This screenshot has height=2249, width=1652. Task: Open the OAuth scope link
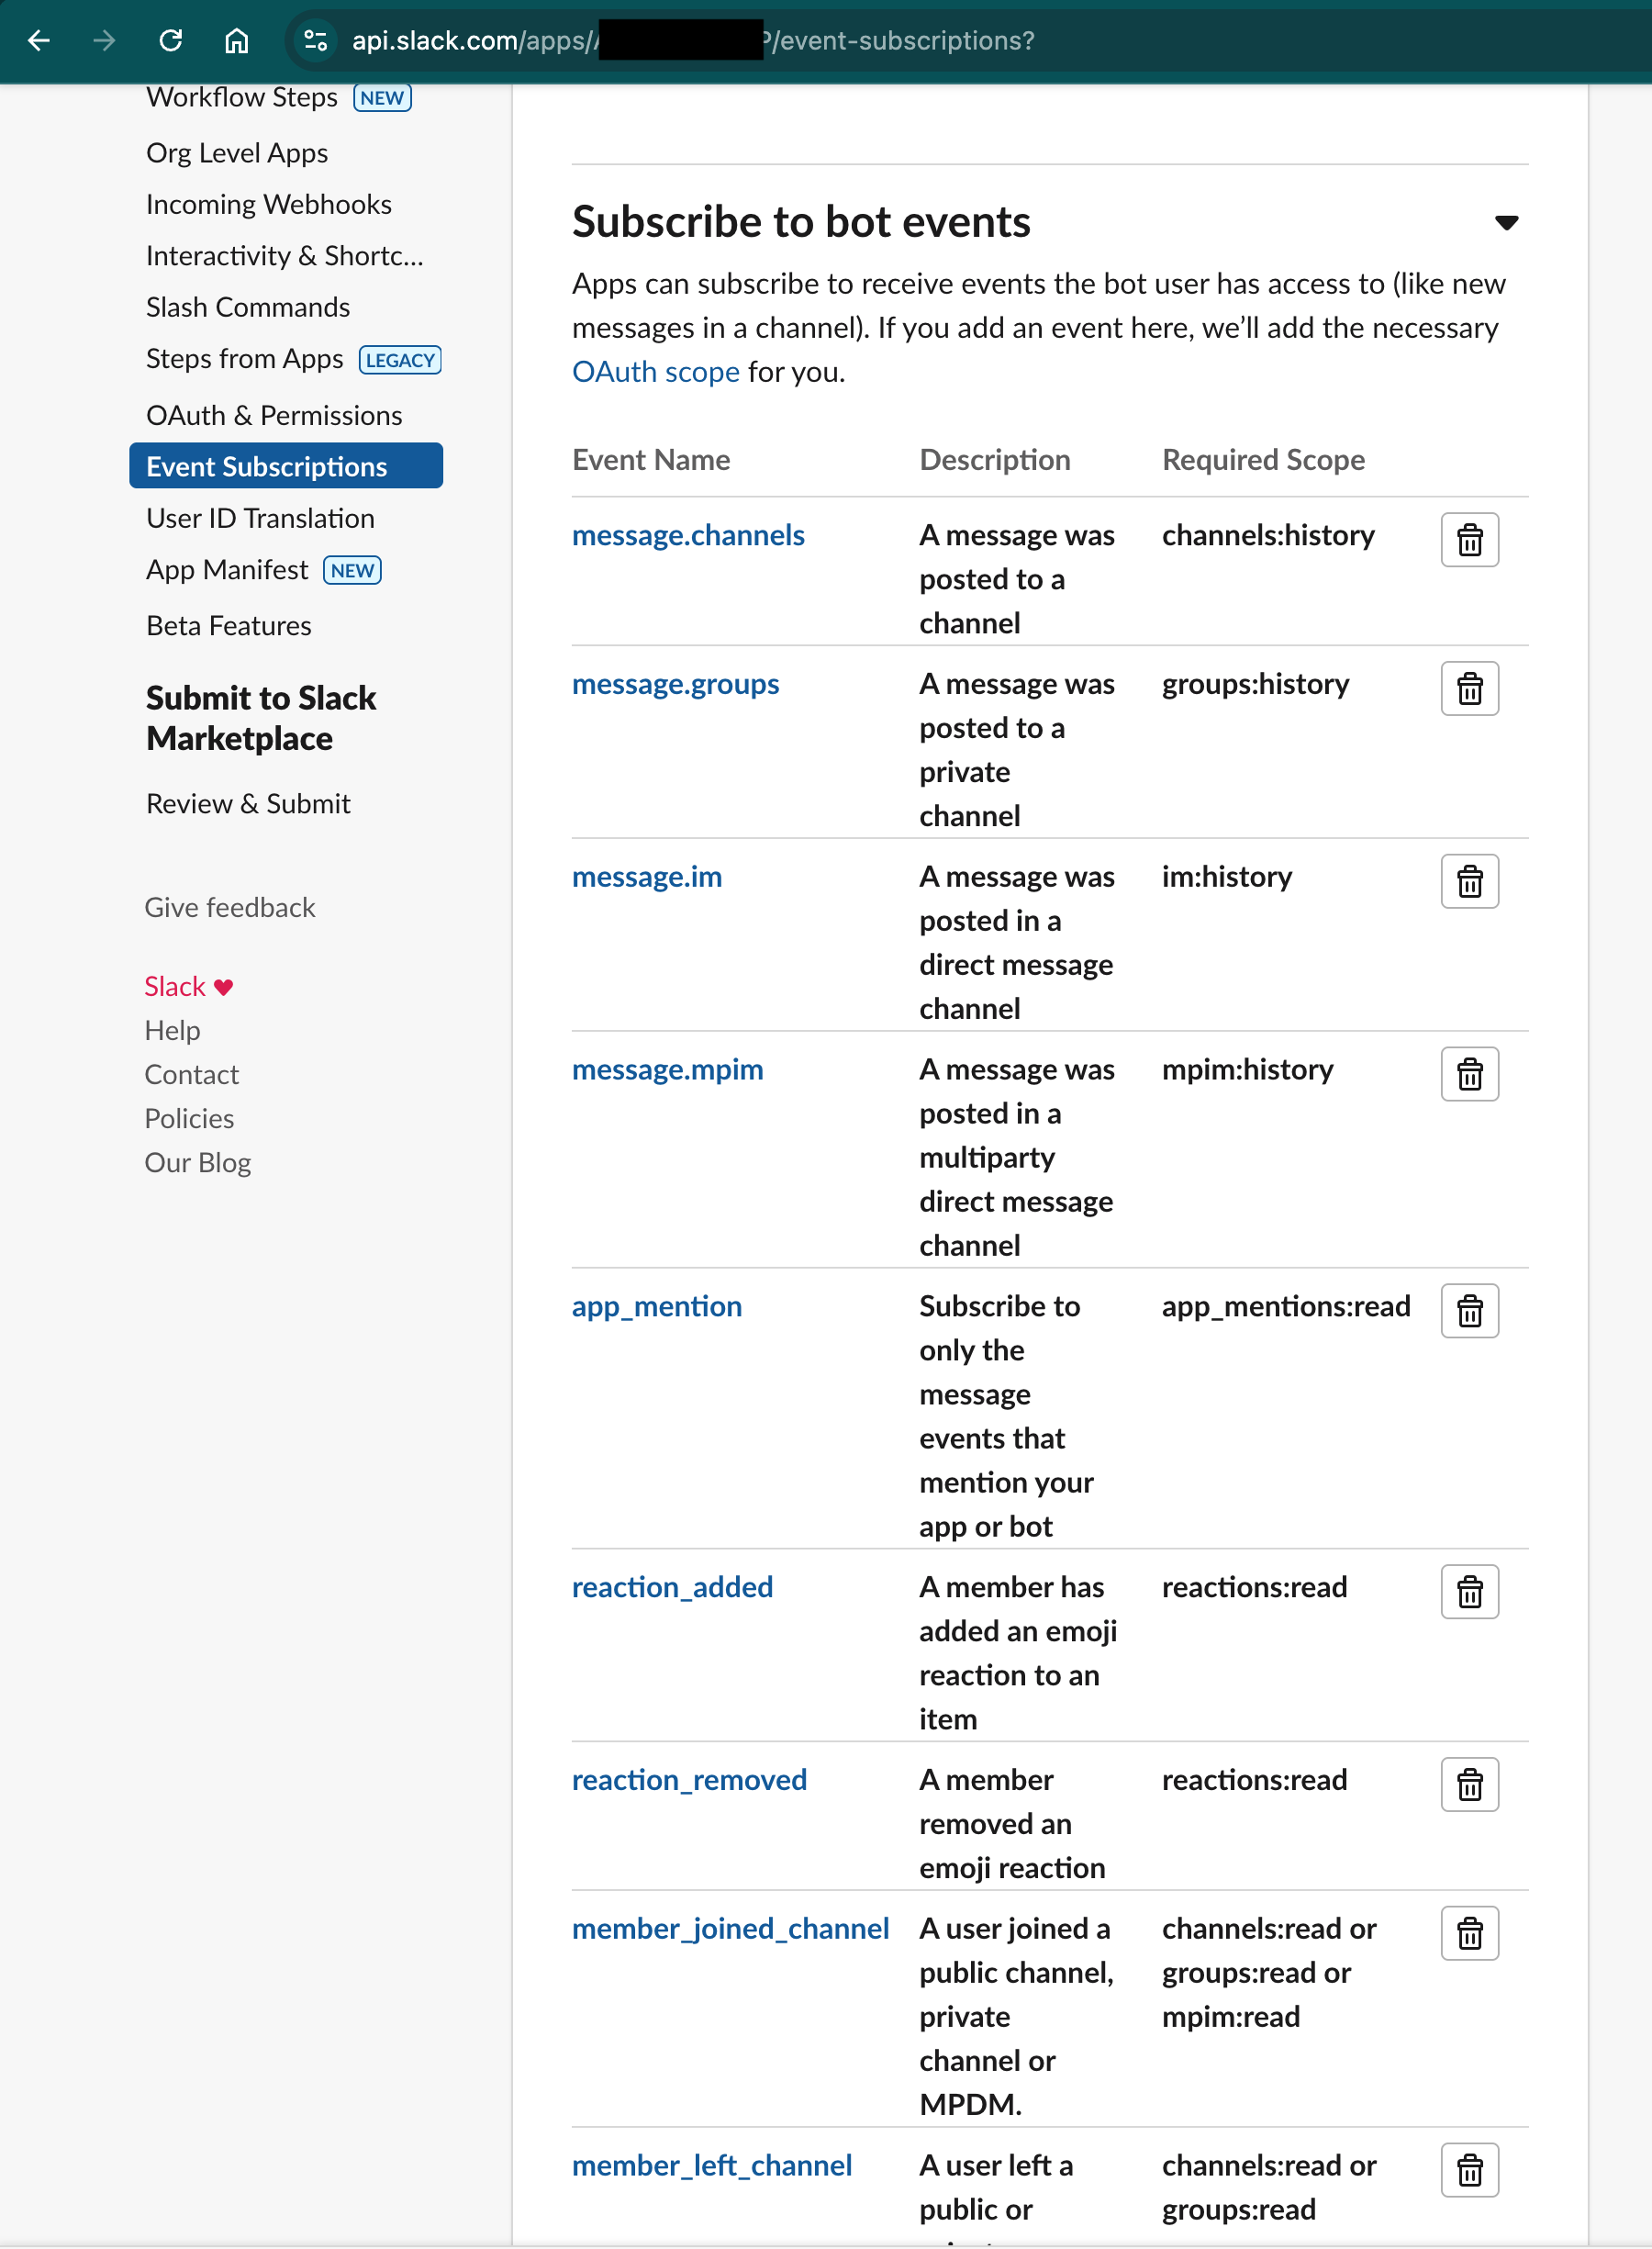pos(655,371)
